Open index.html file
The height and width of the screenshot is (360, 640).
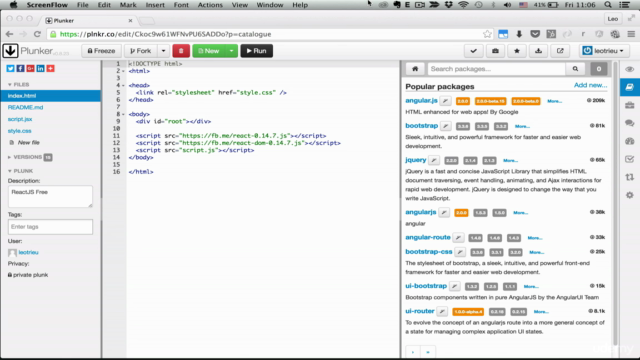coord(50,96)
